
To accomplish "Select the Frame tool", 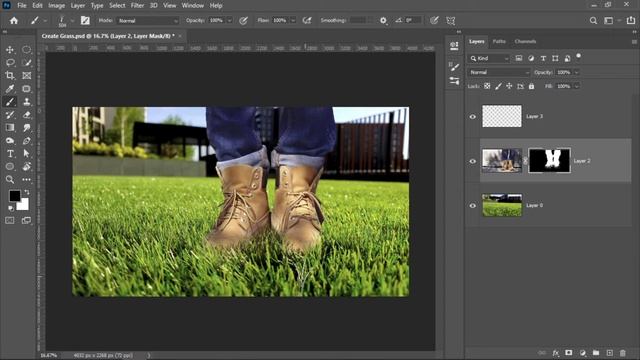I will point(27,76).
